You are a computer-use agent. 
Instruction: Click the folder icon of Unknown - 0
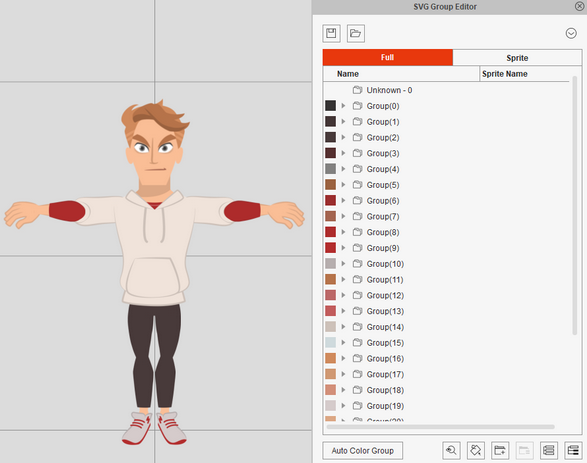click(358, 90)
